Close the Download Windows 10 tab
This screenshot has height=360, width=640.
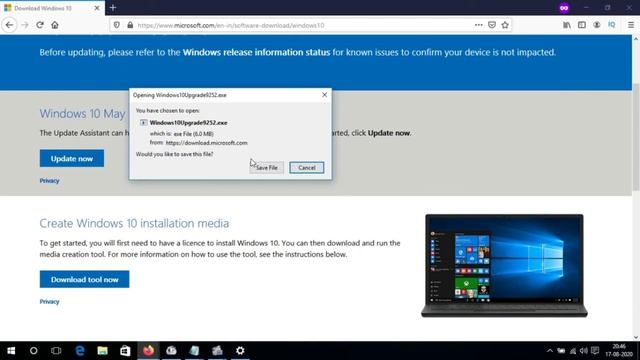click(x=97, y=8)
